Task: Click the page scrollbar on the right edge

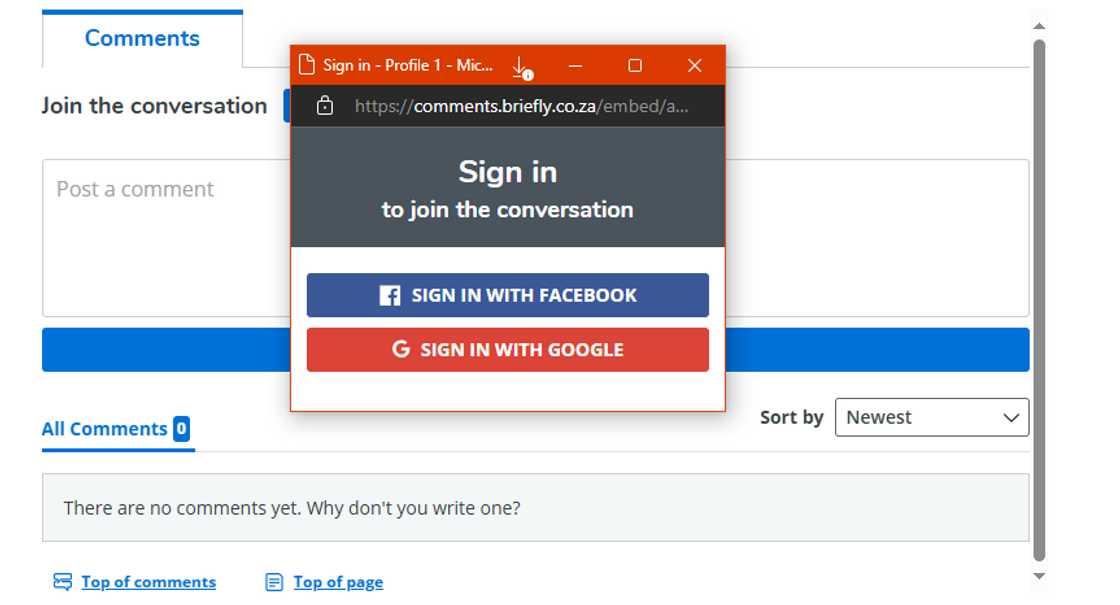Action: 1038,300
